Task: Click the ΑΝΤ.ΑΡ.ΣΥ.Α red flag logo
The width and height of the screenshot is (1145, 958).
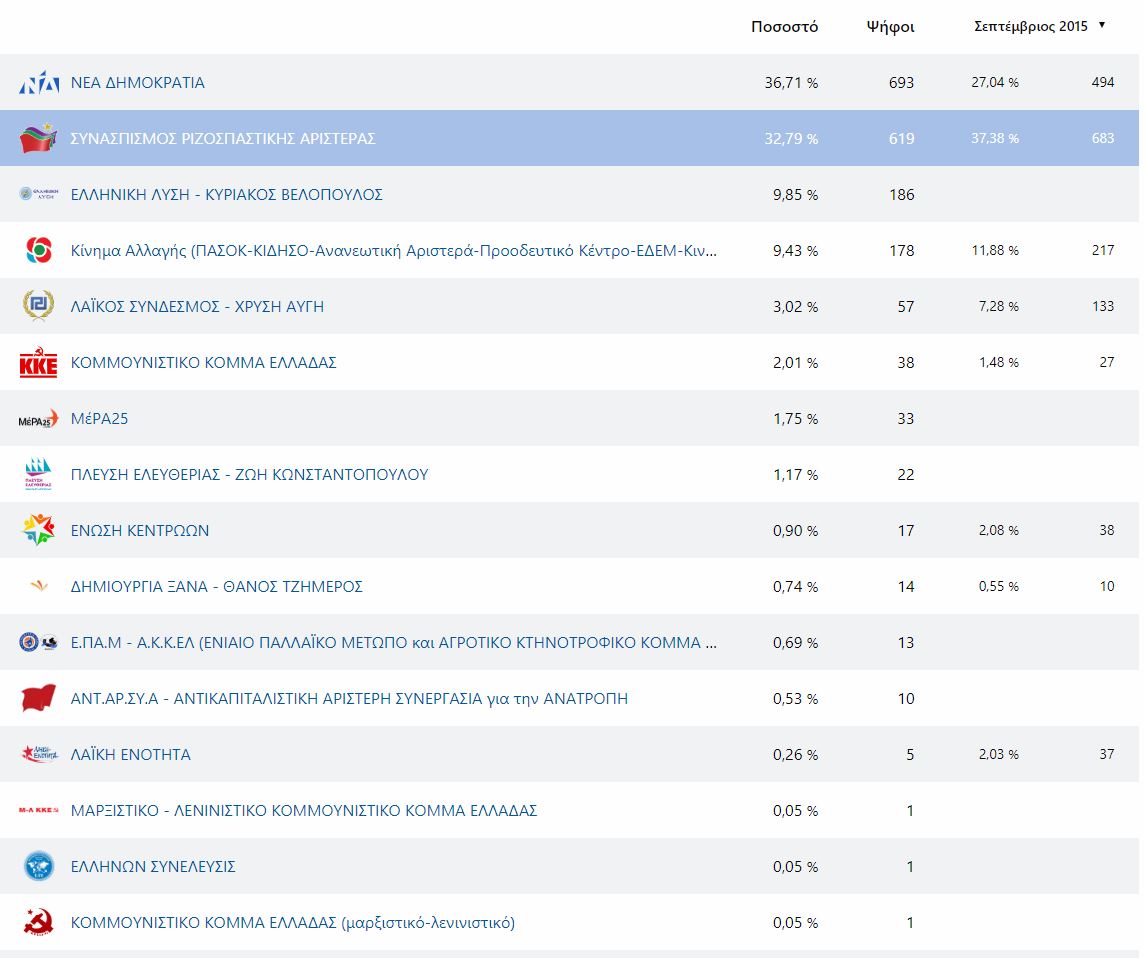Action: coord(39,698)
